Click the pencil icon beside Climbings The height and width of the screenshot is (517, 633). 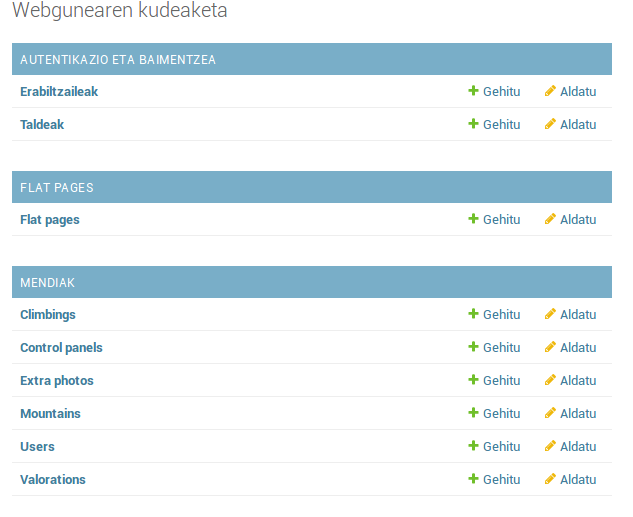tap(550, 314)
